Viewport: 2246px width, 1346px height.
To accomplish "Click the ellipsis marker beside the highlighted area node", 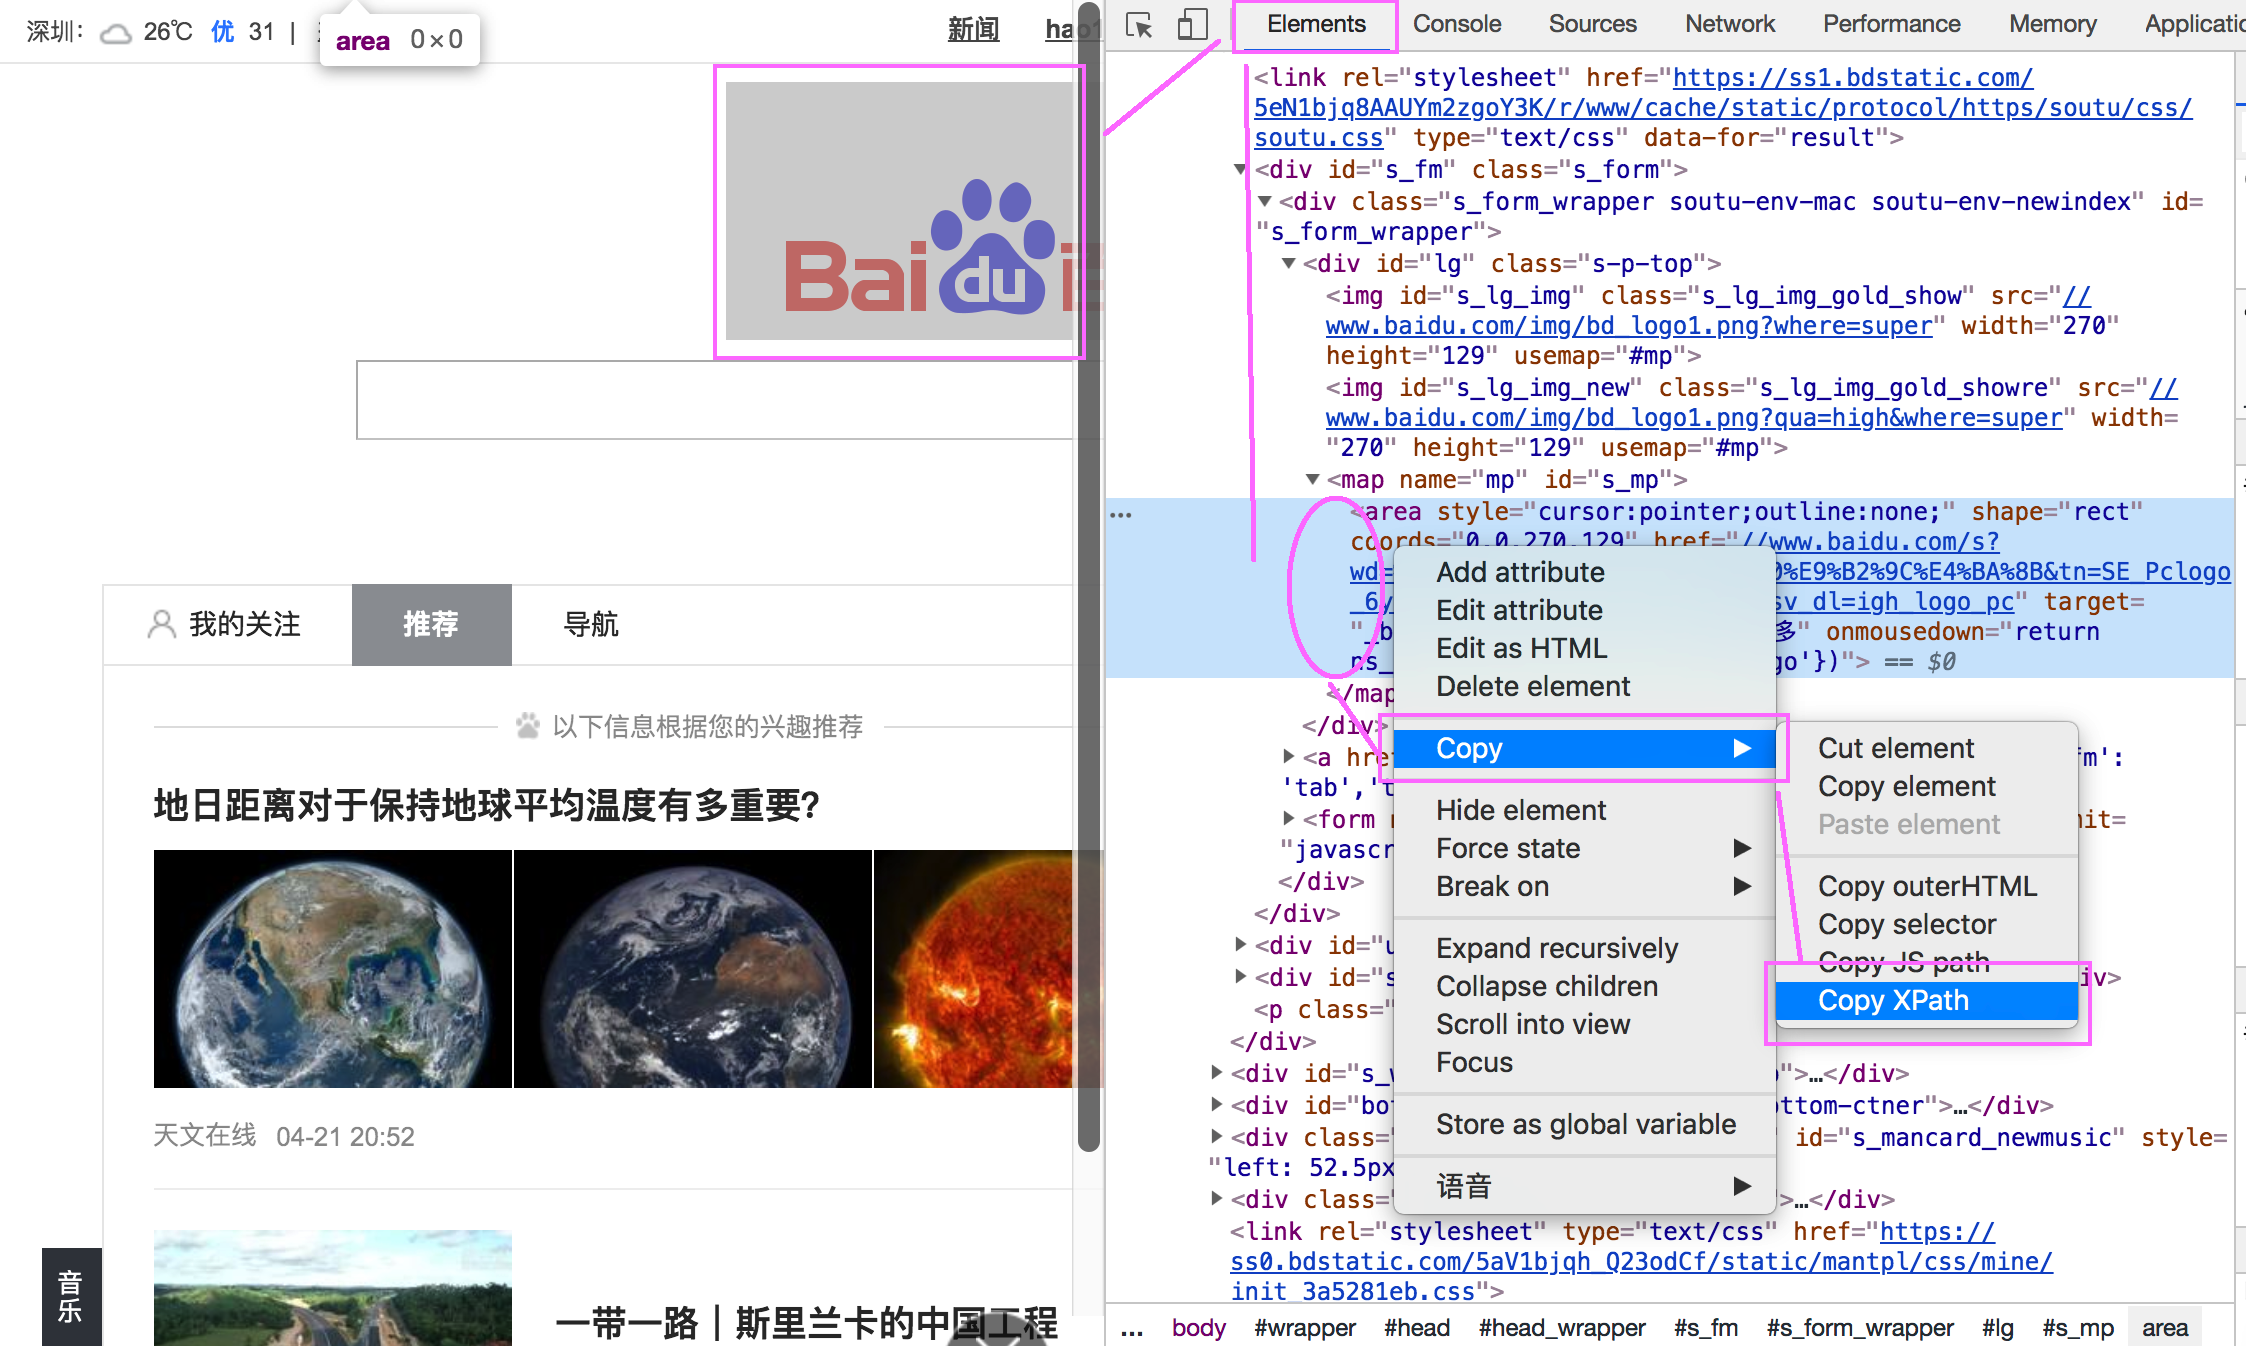I will (1121, 513).
